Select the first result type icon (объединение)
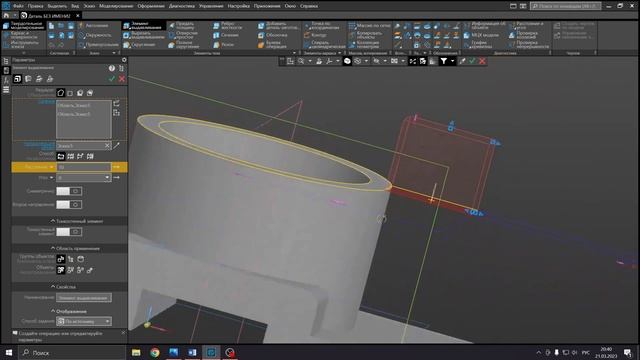 tap(61, 93)
